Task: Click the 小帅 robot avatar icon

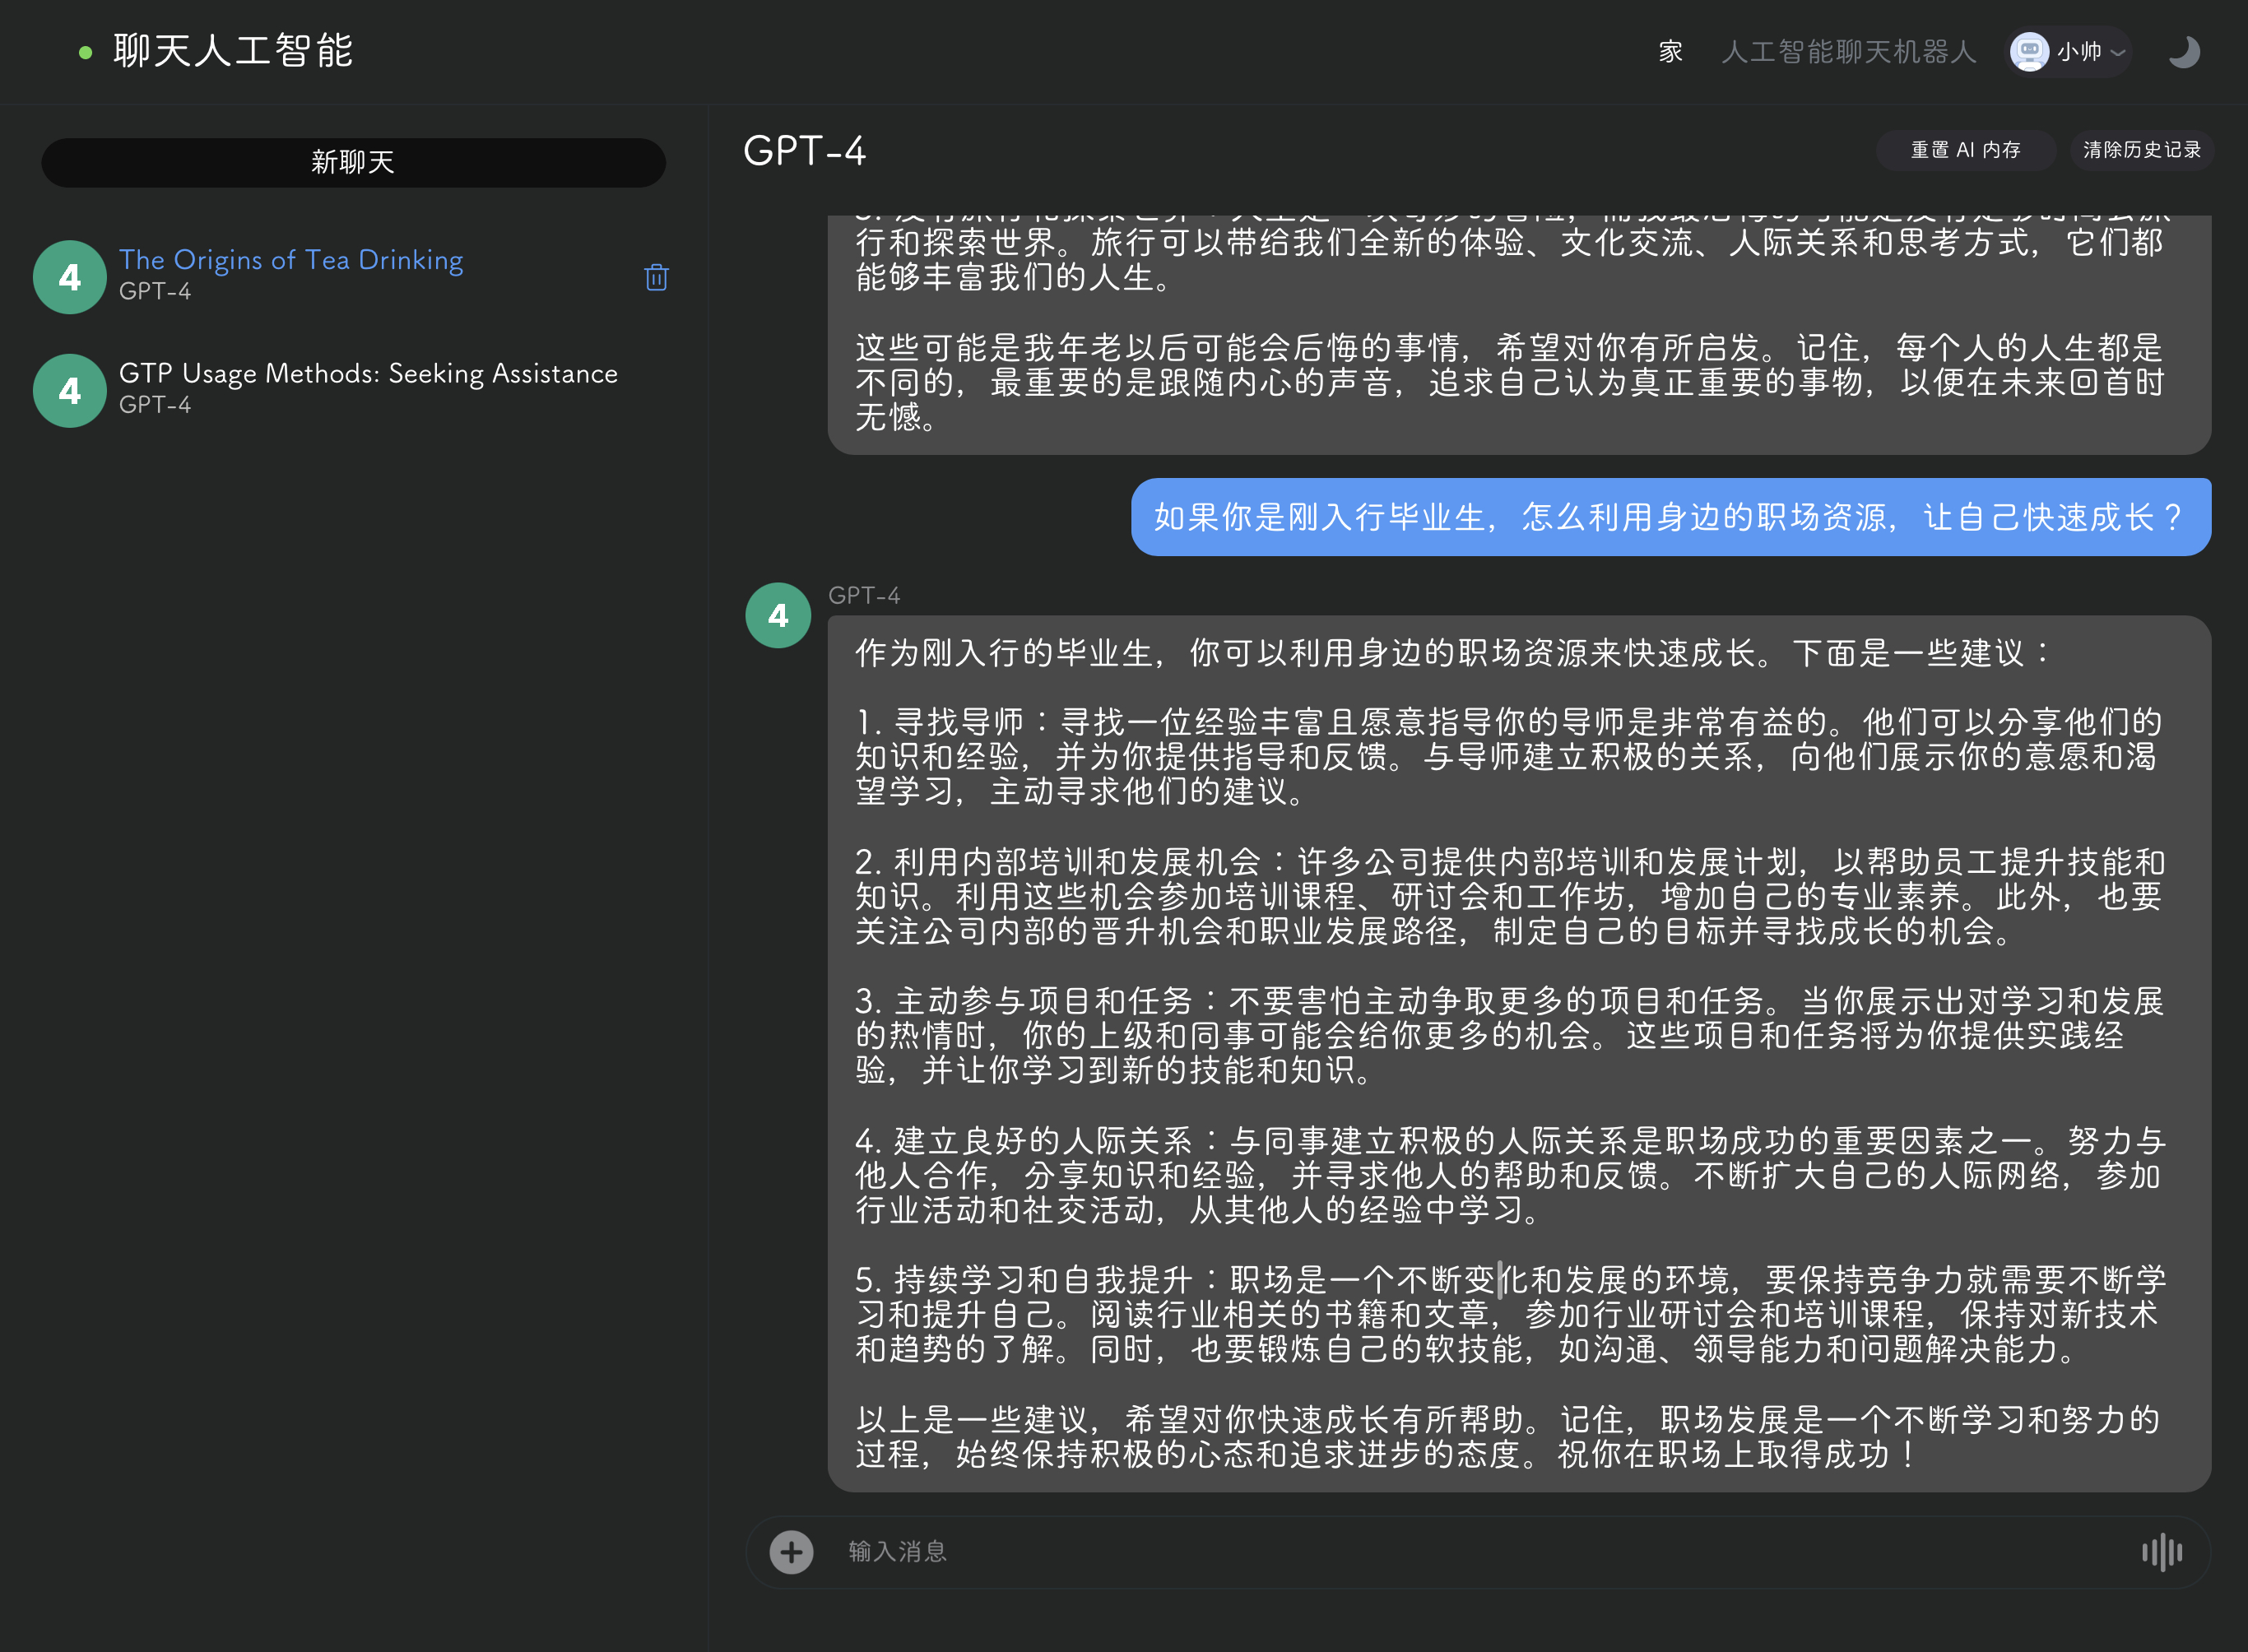Action: click(x=2029, y=52)
